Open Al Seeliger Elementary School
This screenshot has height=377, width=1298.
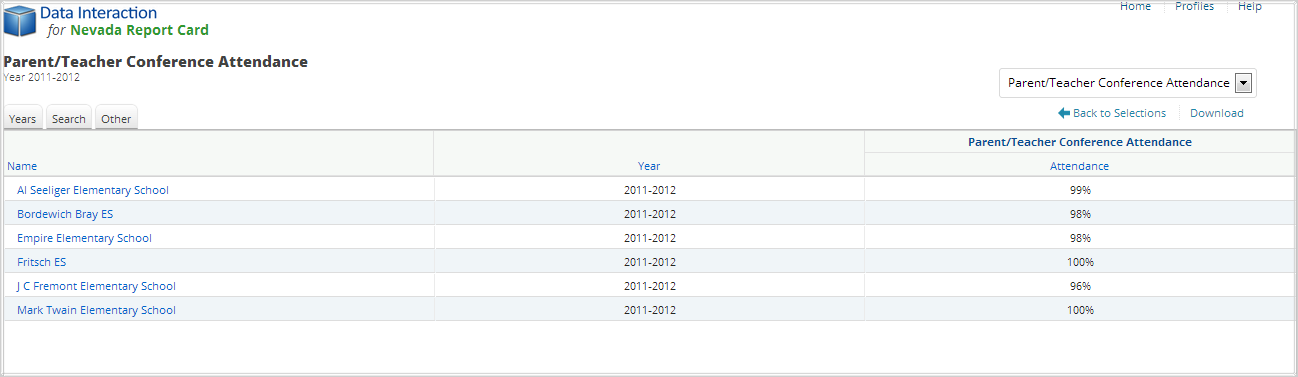[x=93, y=190]
